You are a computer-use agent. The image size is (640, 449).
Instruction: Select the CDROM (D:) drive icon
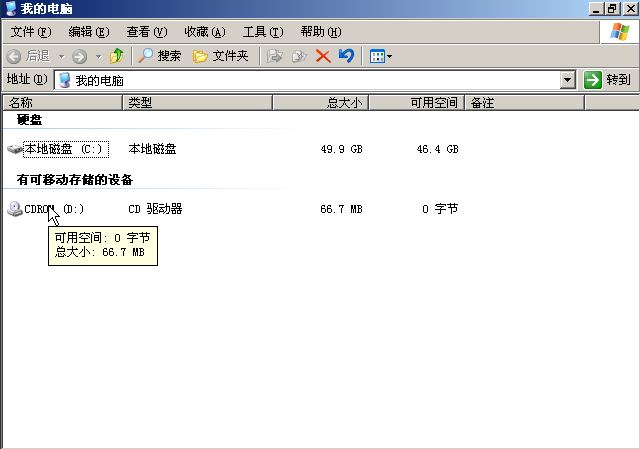15,209
